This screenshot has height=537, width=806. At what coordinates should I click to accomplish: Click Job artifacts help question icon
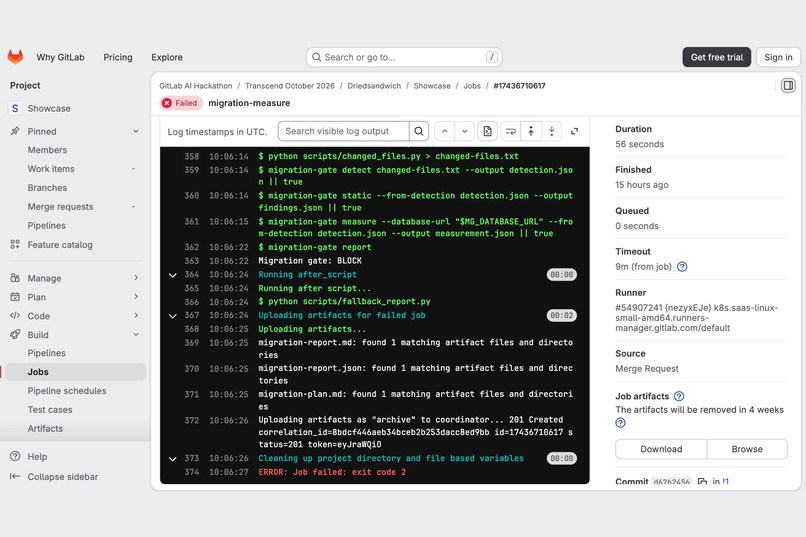679,396
